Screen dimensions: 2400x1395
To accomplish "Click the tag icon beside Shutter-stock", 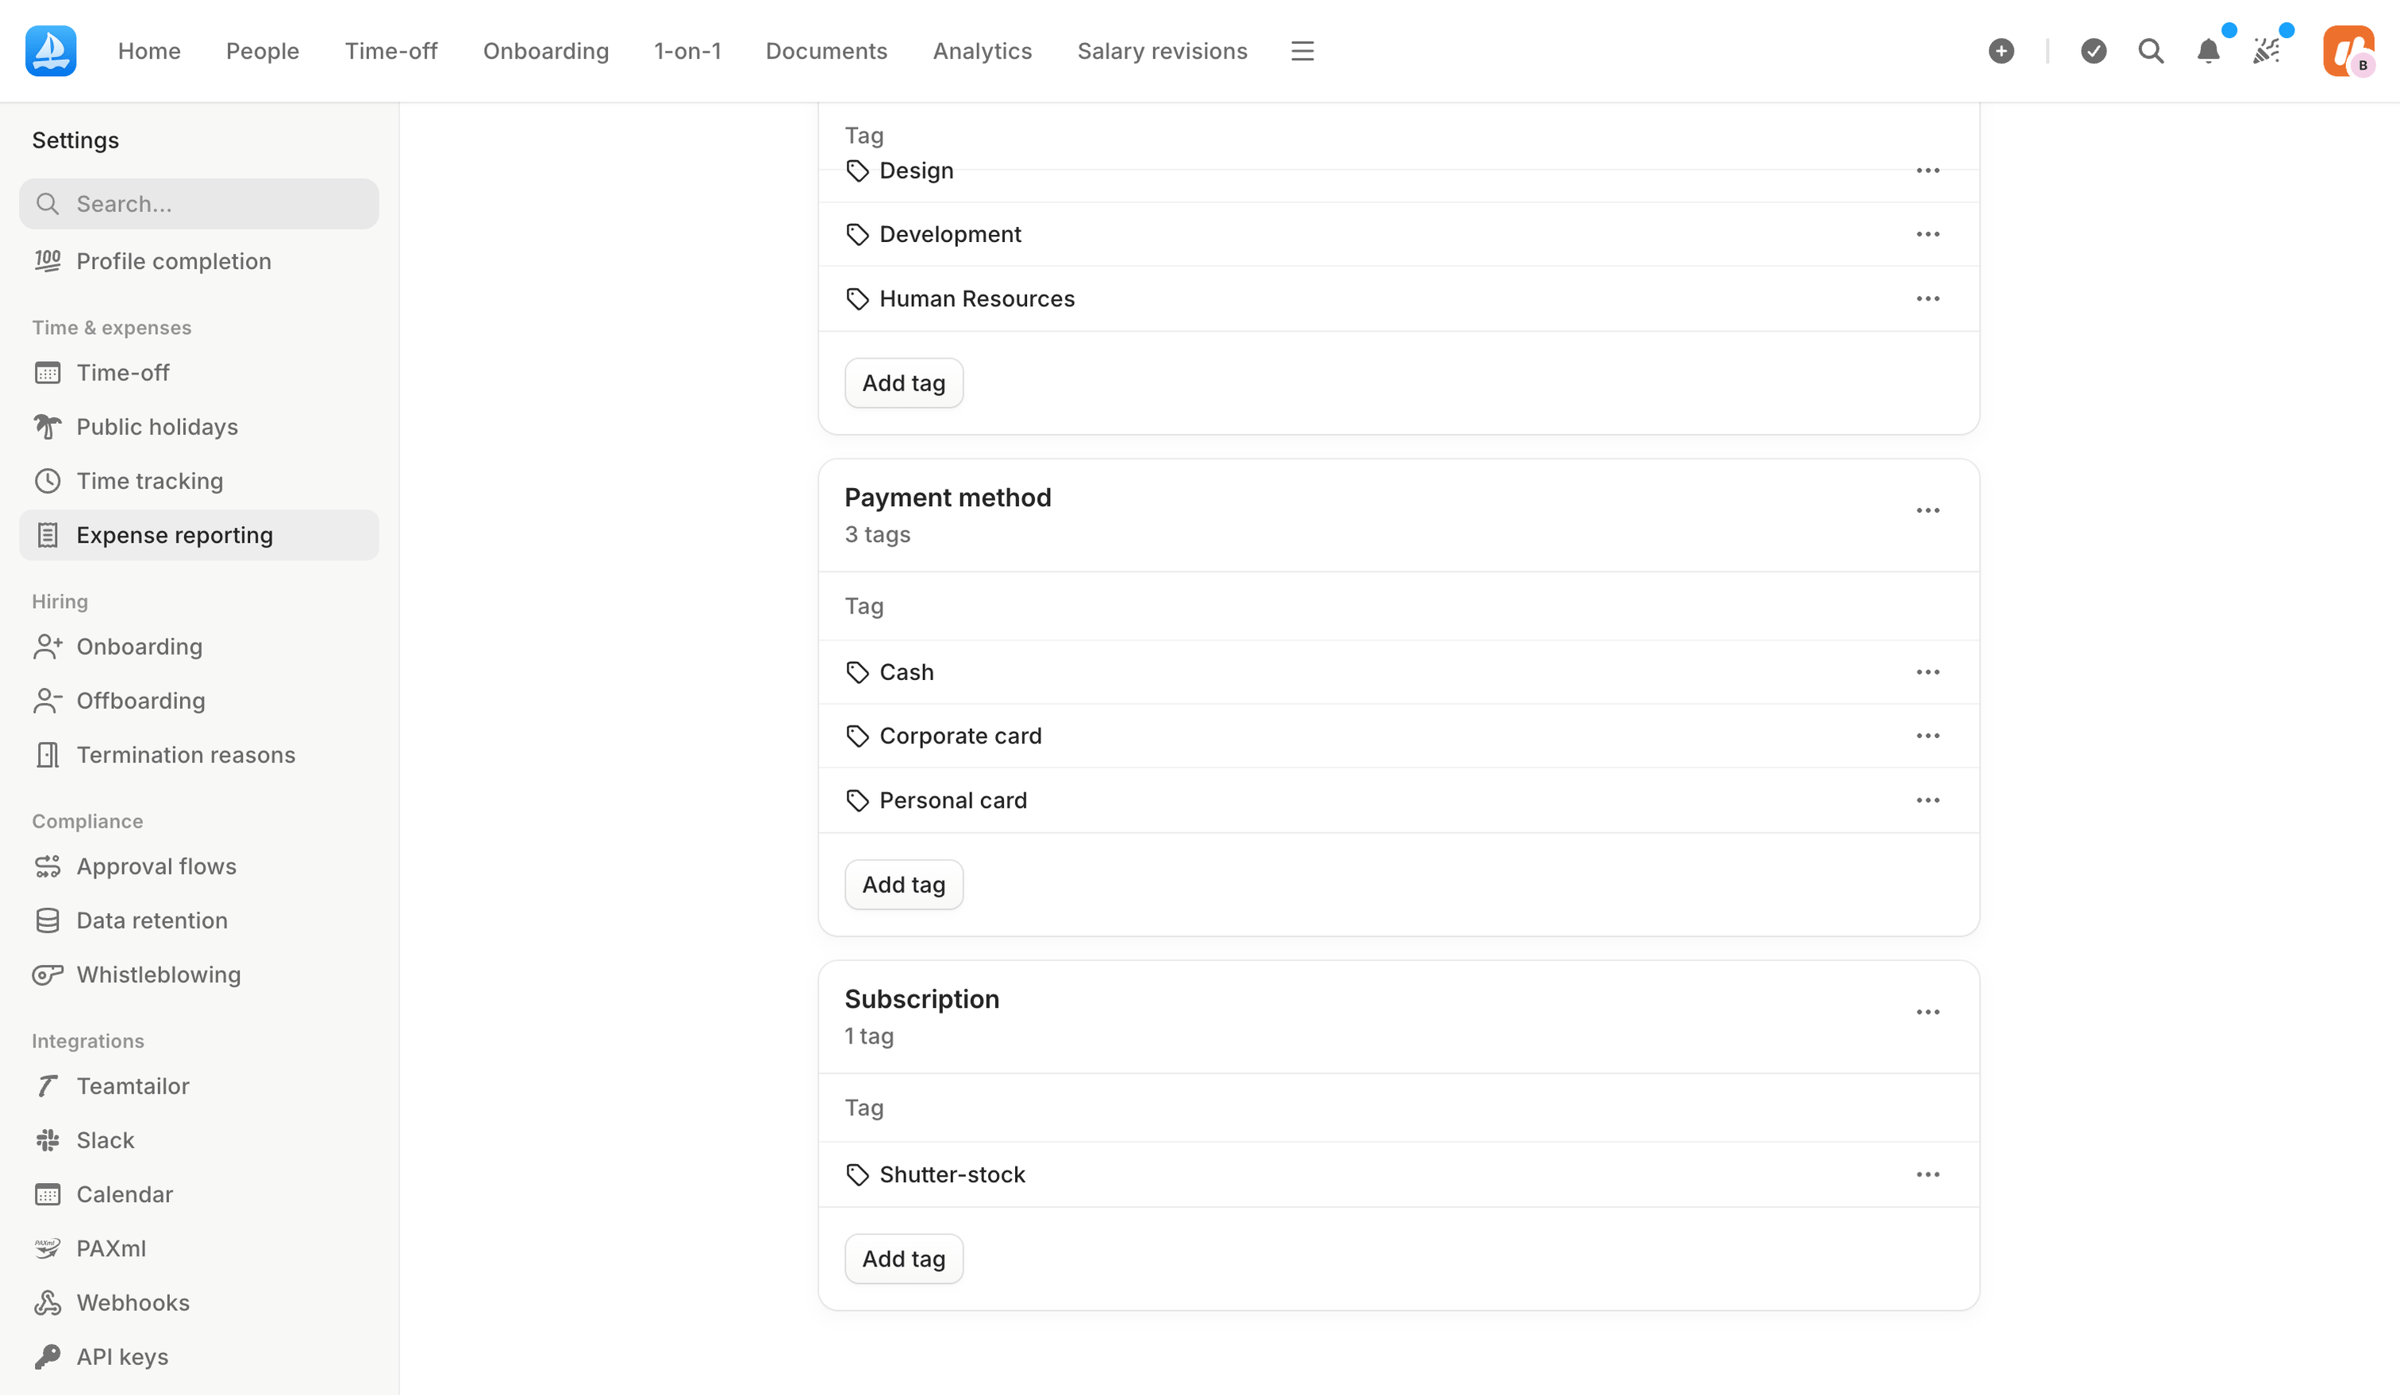I will click(x=857, y=1175).
